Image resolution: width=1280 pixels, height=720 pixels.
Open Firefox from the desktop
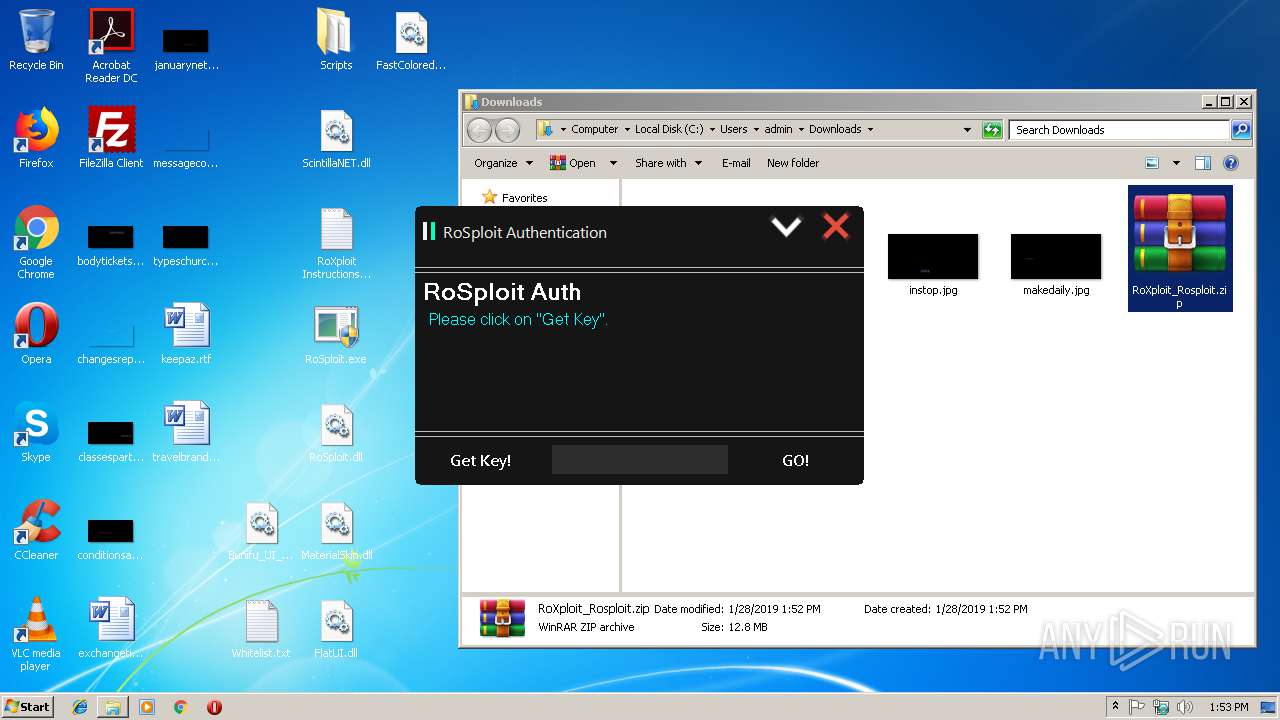(36, 138)
